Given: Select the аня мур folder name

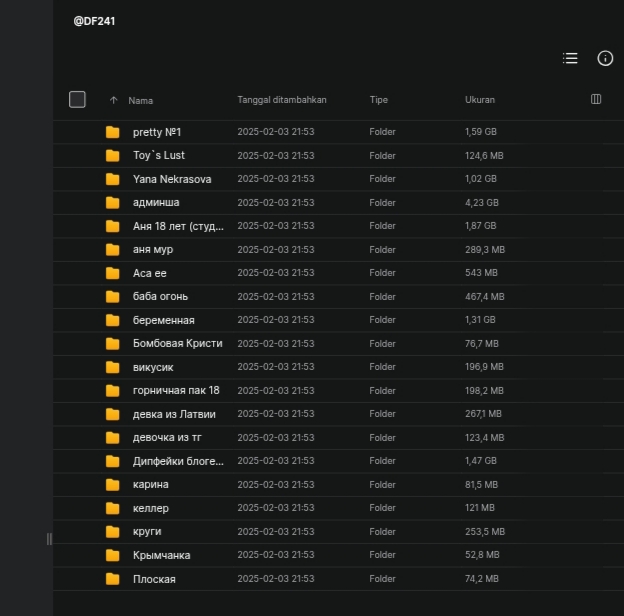Looking at the screenshot, I should [153, 250].
